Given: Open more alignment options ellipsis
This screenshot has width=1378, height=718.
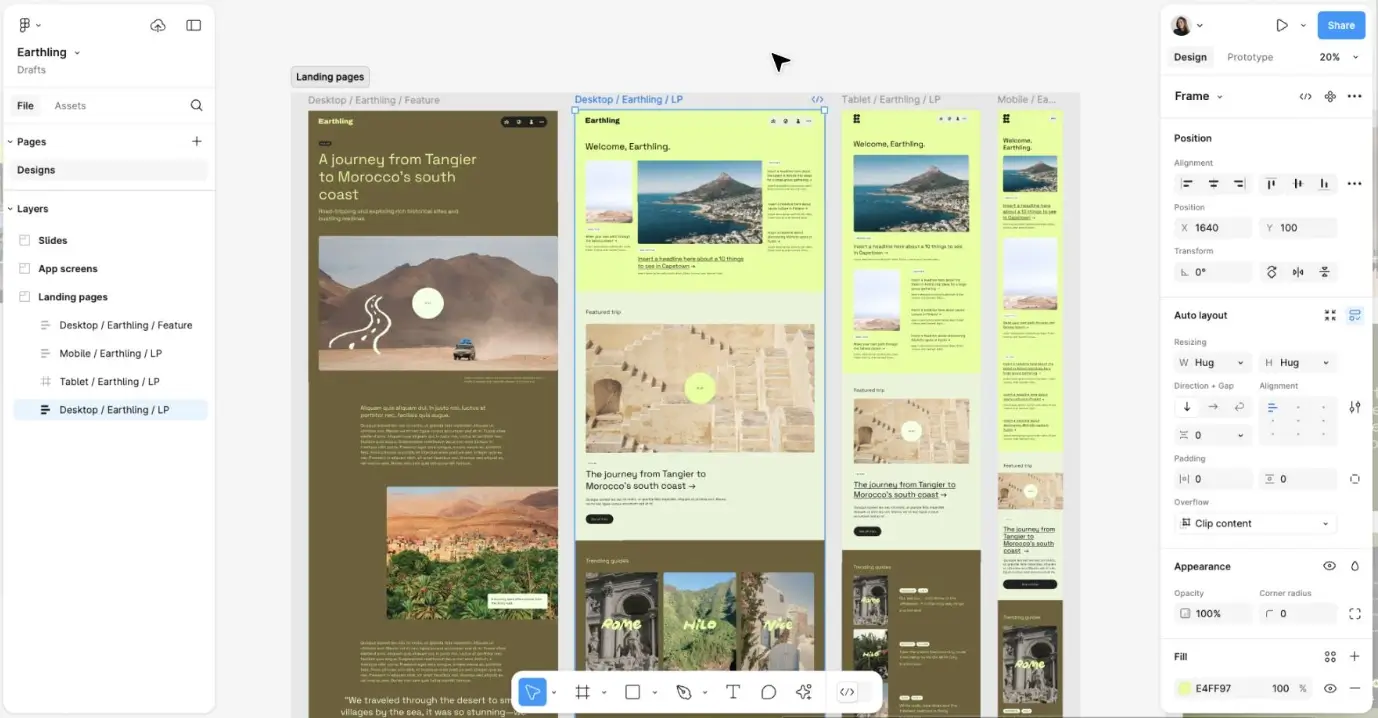Looking at the screenshot, I should tap(1355, 184).
